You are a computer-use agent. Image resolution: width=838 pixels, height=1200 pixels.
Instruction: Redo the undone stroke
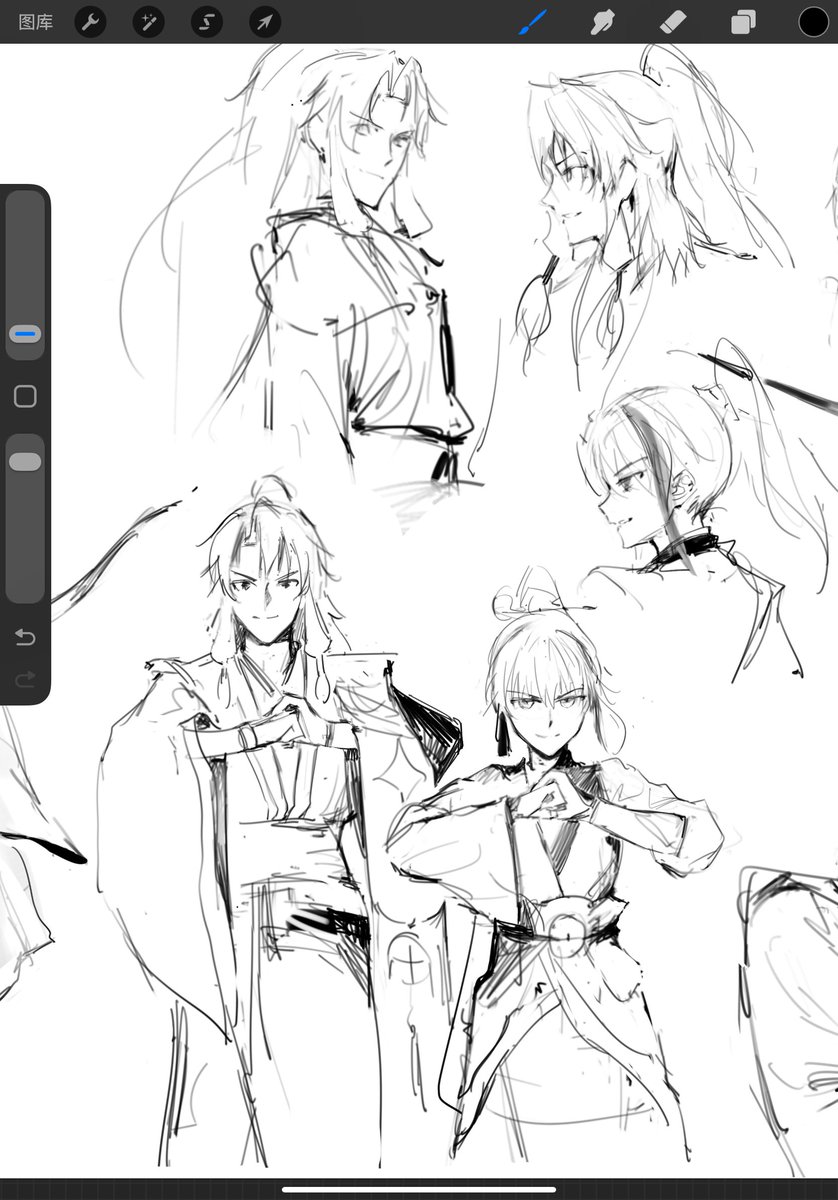25,680
